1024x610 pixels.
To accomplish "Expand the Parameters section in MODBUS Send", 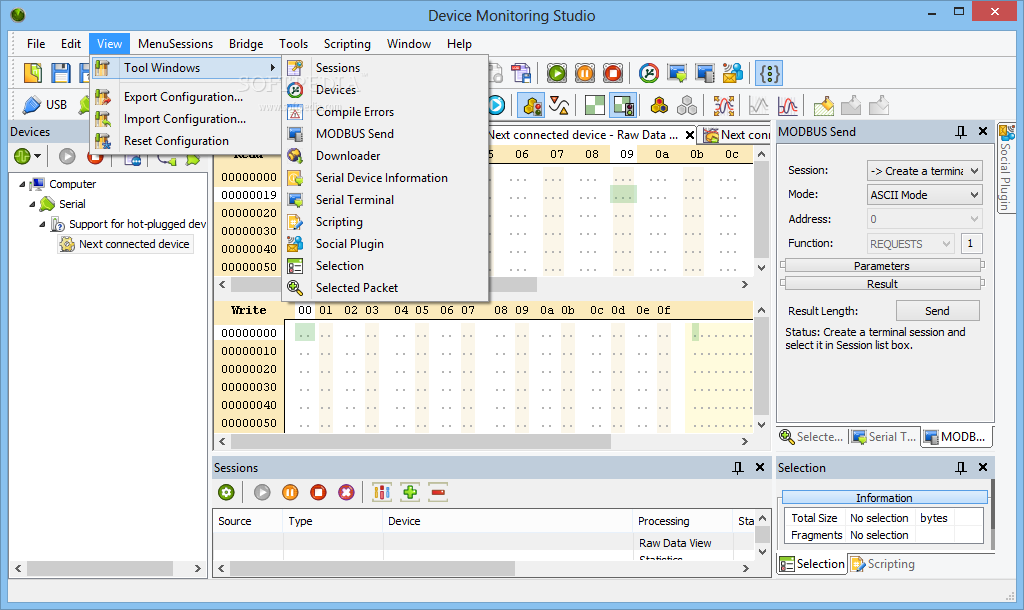I will click(x=882, y=265).
